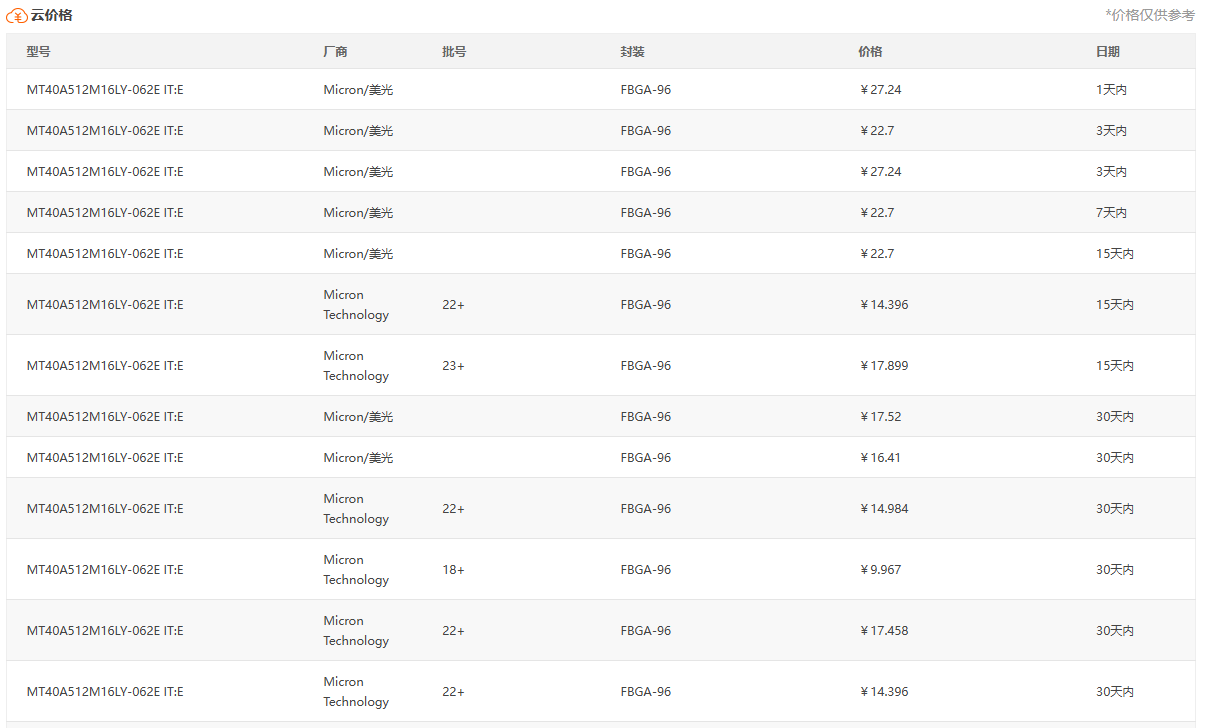
Task: Open the model in the 1天内 row
Action: pos(105,90)
